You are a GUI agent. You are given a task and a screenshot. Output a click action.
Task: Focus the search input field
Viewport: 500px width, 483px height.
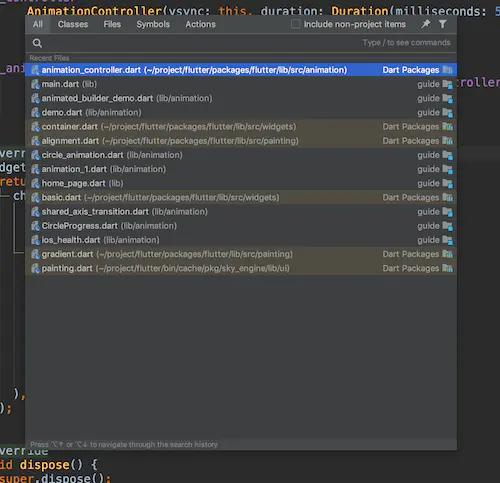pos(241,43)
